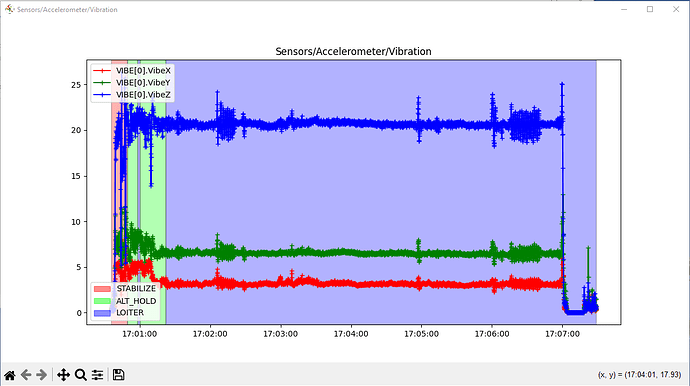Screen dimensions: 690x386
Task: Go forward to next plot view
Action: tap(42, 375)
